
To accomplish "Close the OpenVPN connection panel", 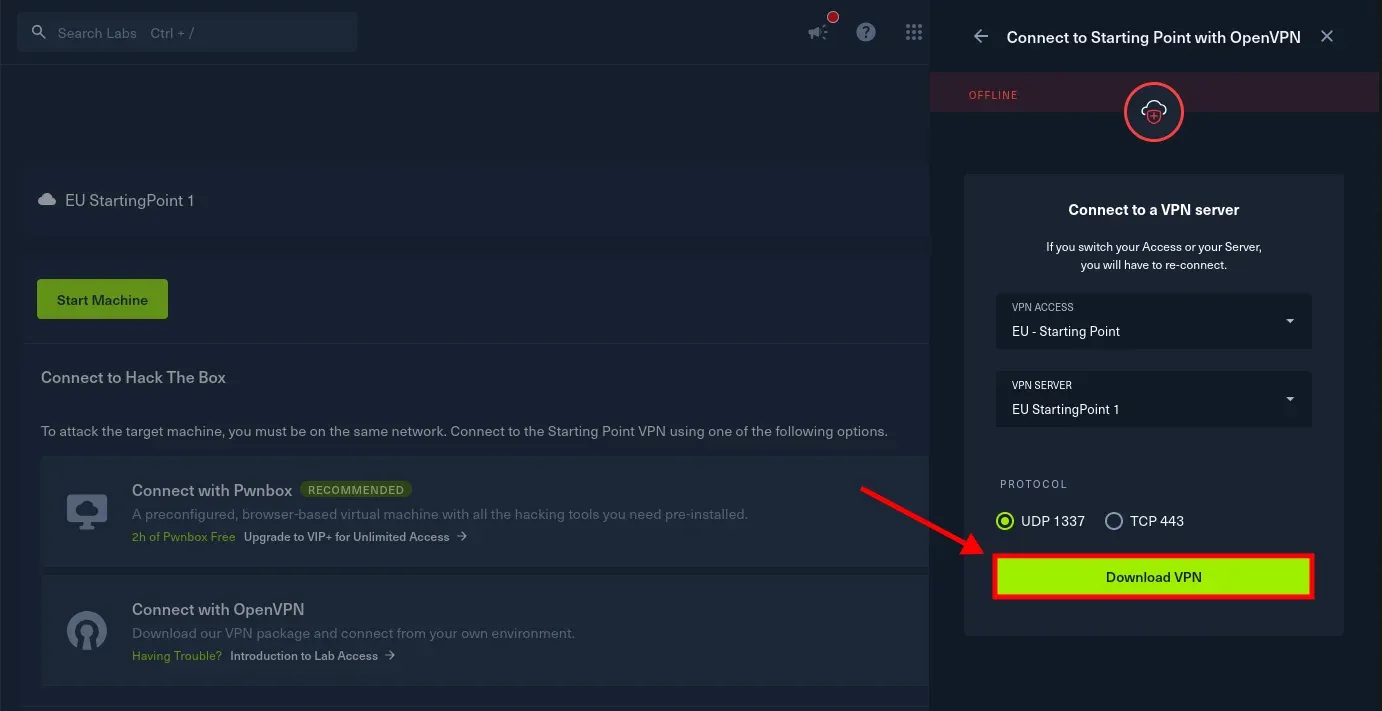I will point(1327,37).
